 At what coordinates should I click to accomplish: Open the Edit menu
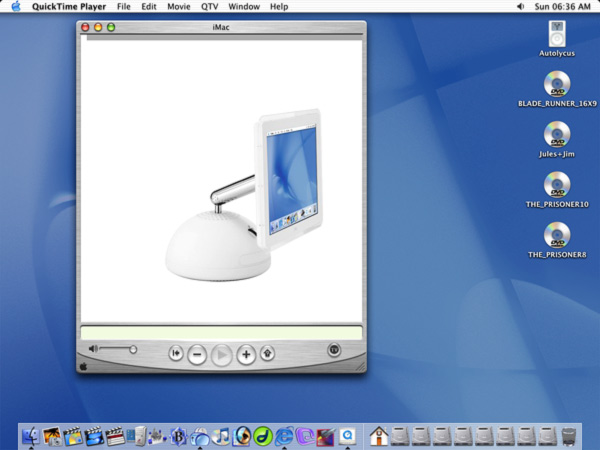click(x=149, y=7)
